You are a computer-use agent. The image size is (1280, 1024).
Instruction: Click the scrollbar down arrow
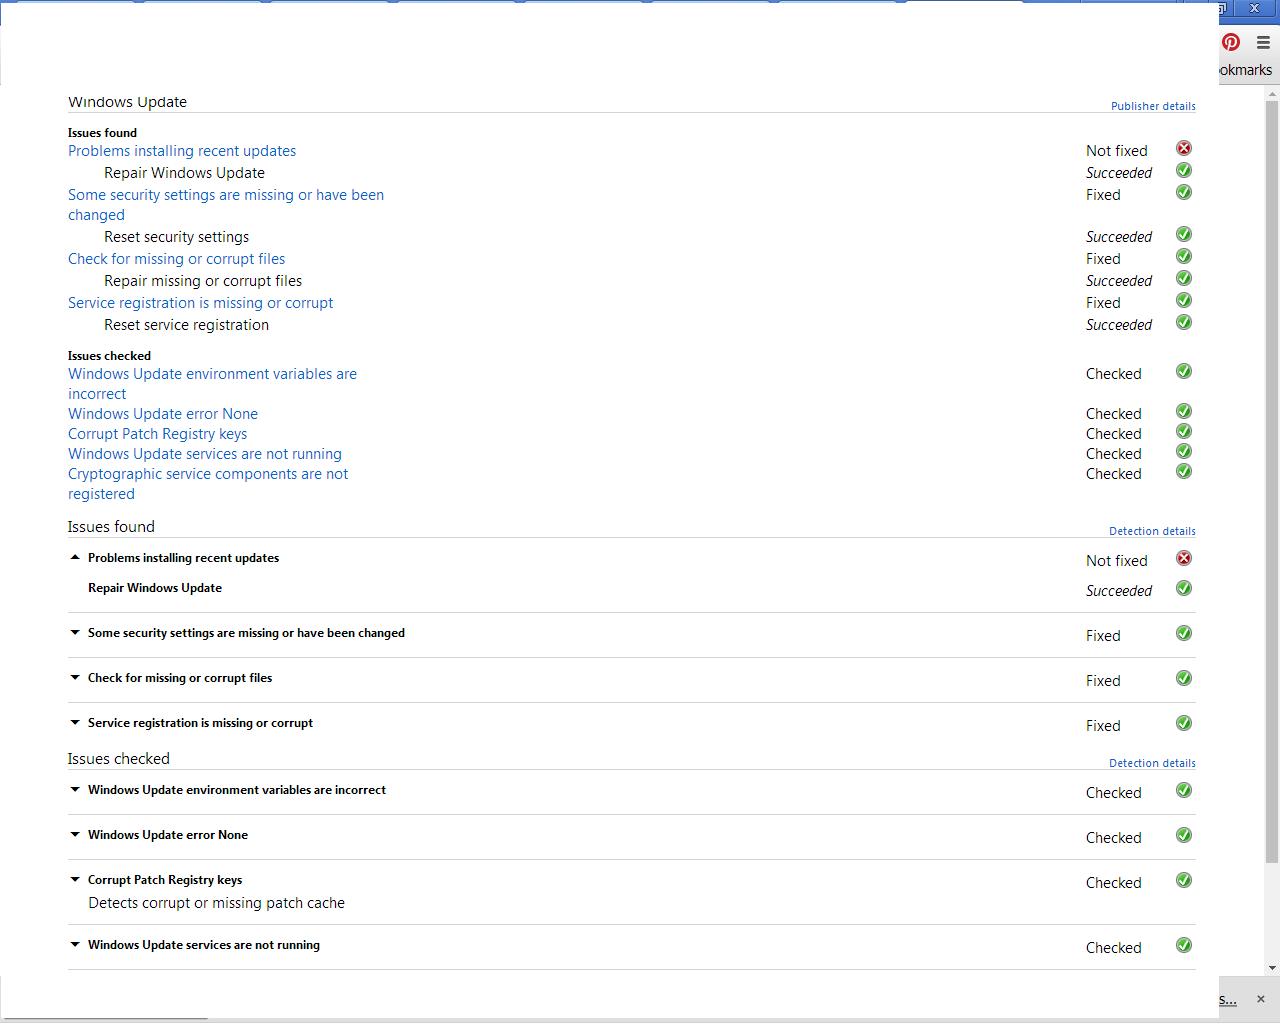tap(1272, 968)
